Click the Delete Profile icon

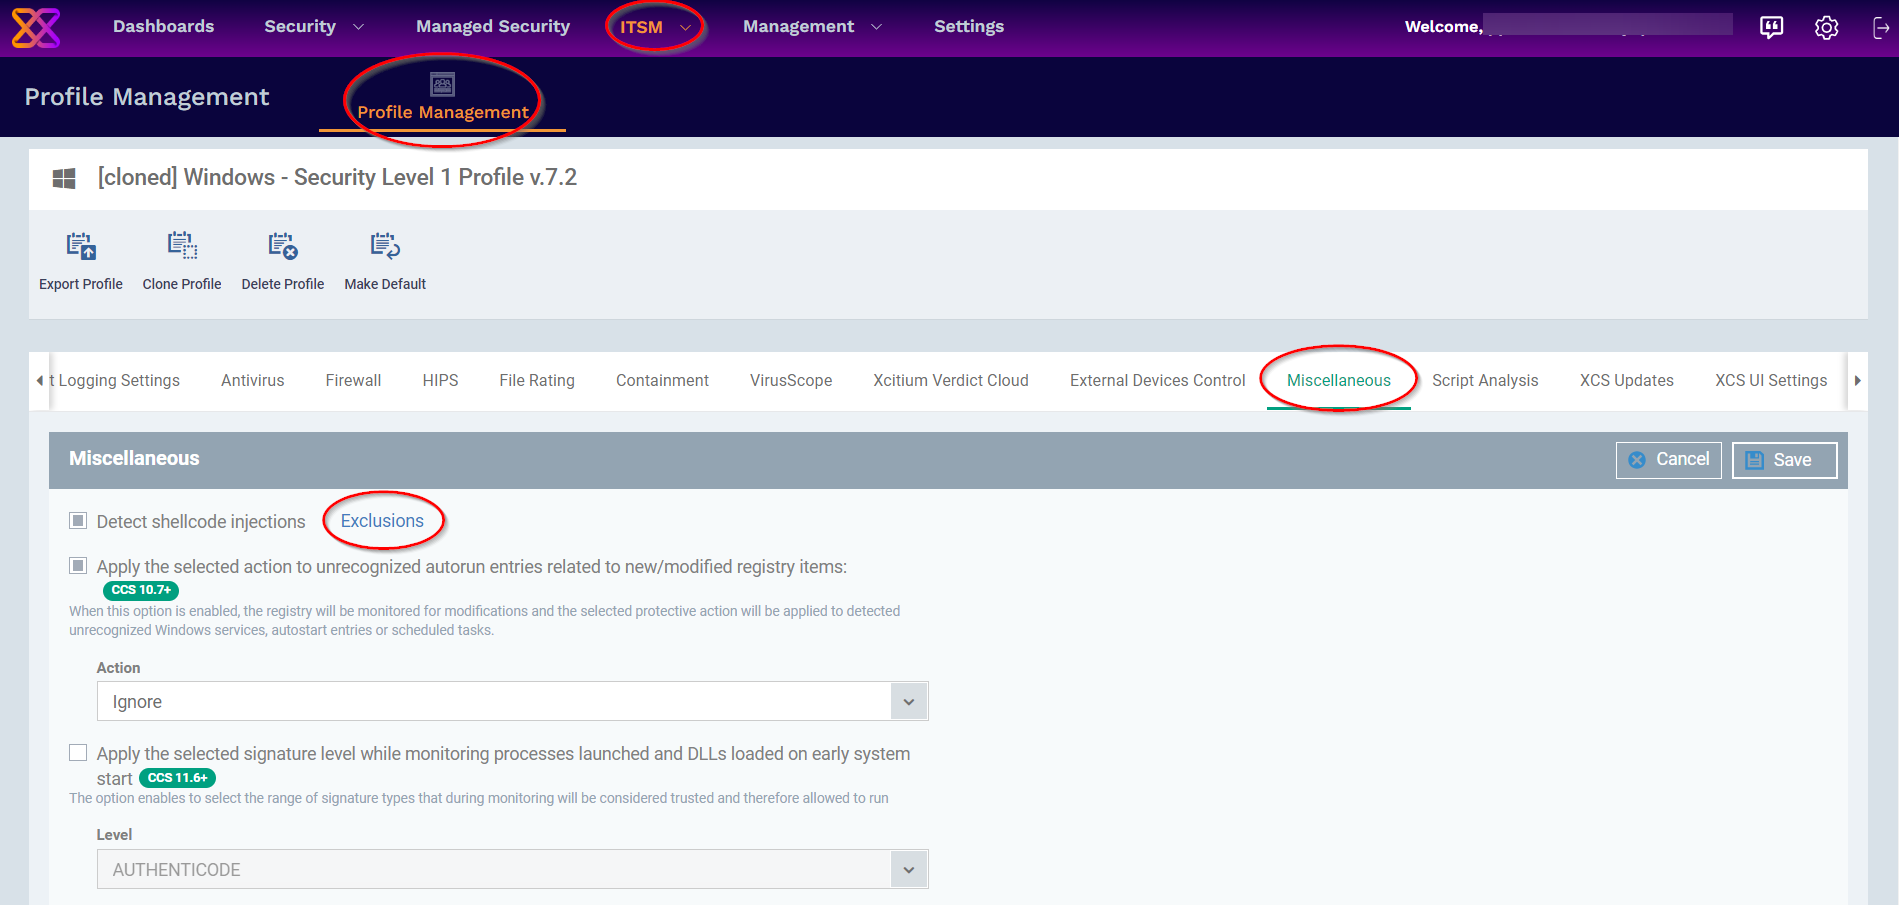(x=283, y=246)
